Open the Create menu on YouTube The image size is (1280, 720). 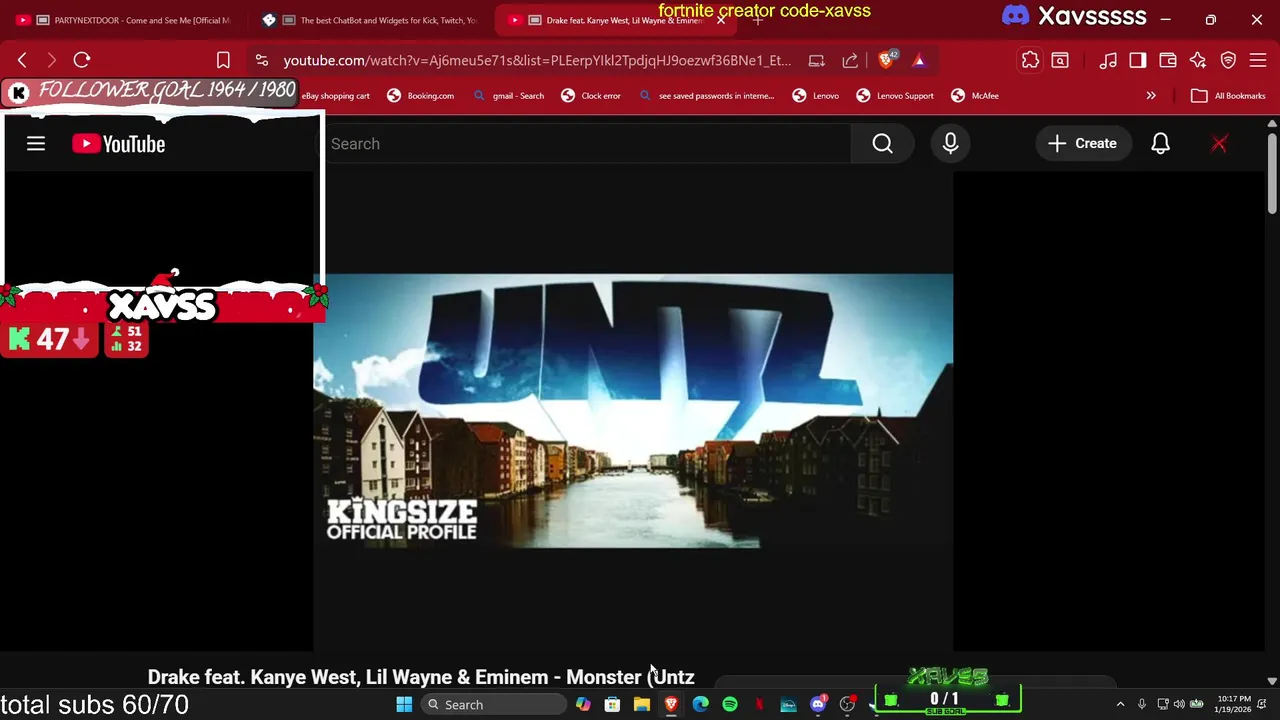[1082, 144]
